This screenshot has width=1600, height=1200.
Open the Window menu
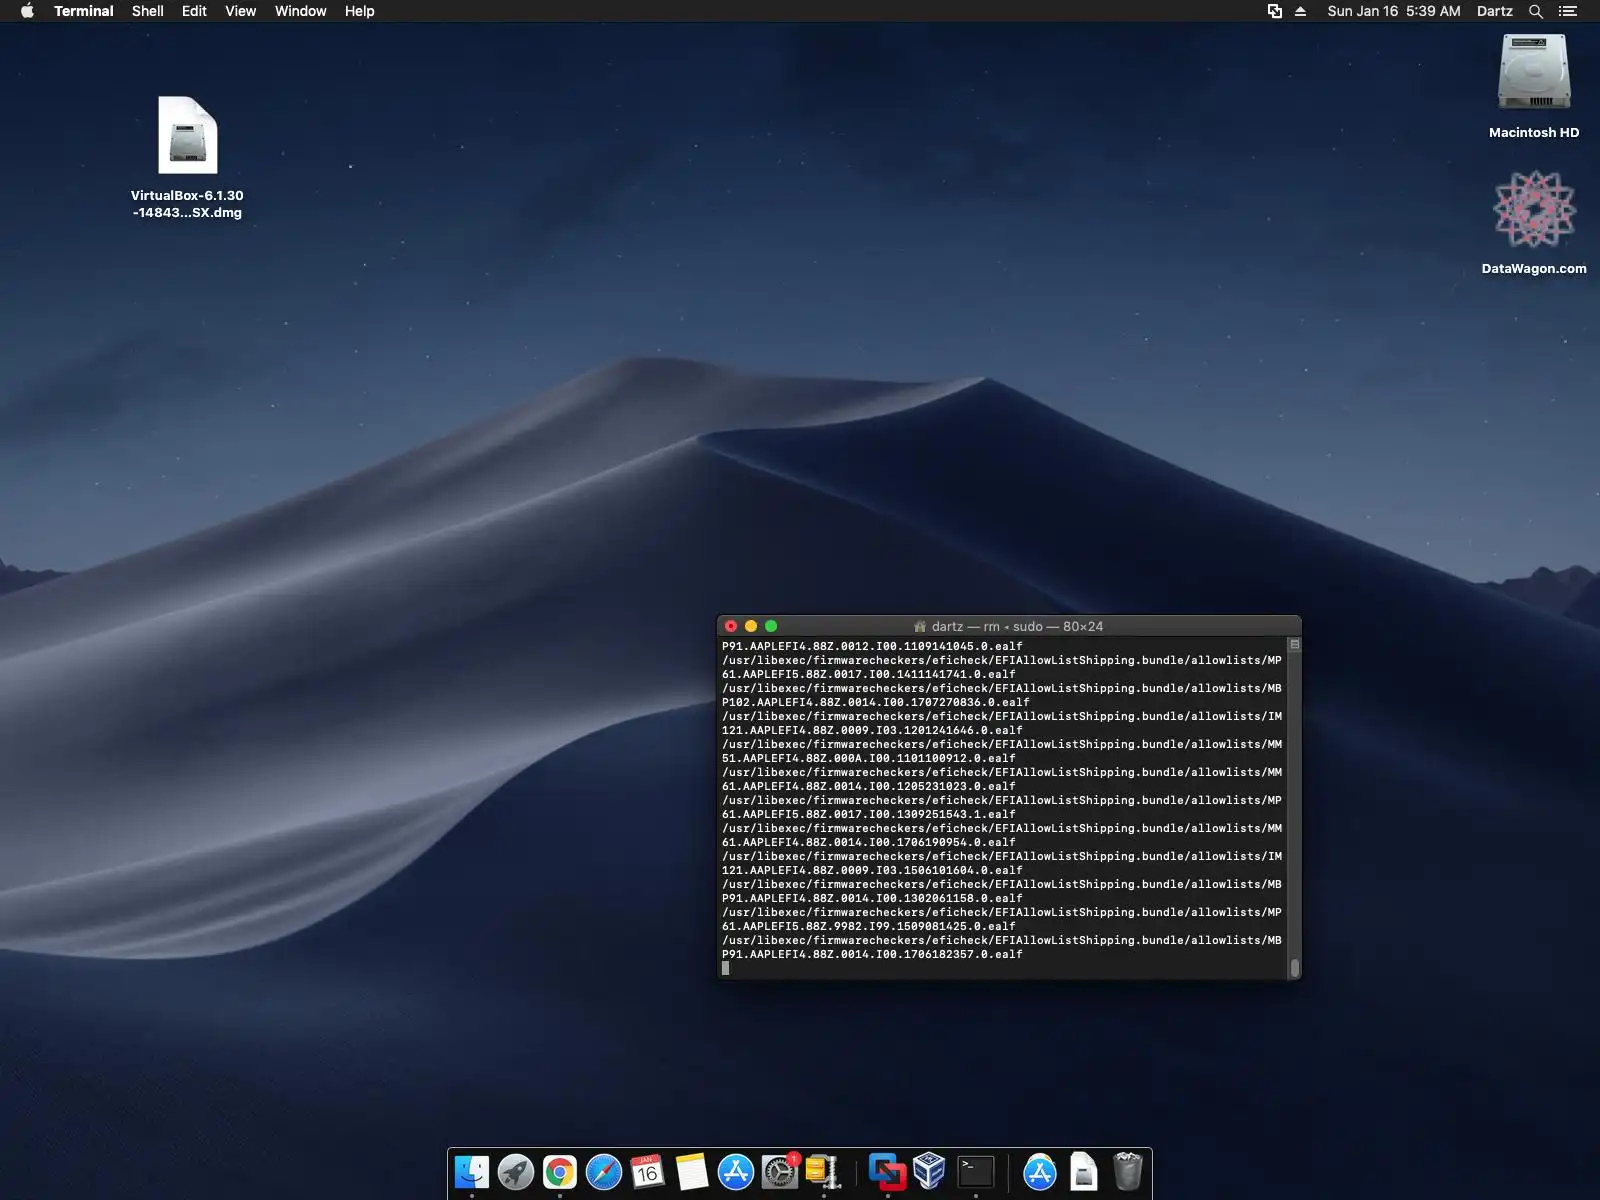point(301,11)
